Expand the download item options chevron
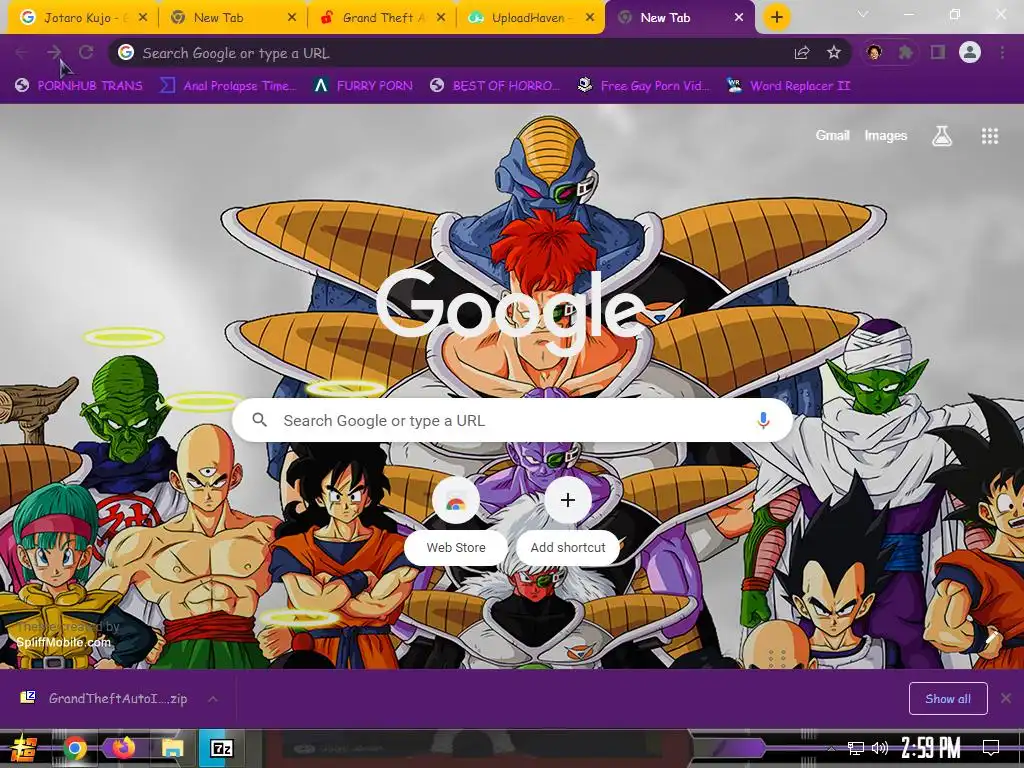The height and width of the screenshot is (768, 1024). [213, 699]
